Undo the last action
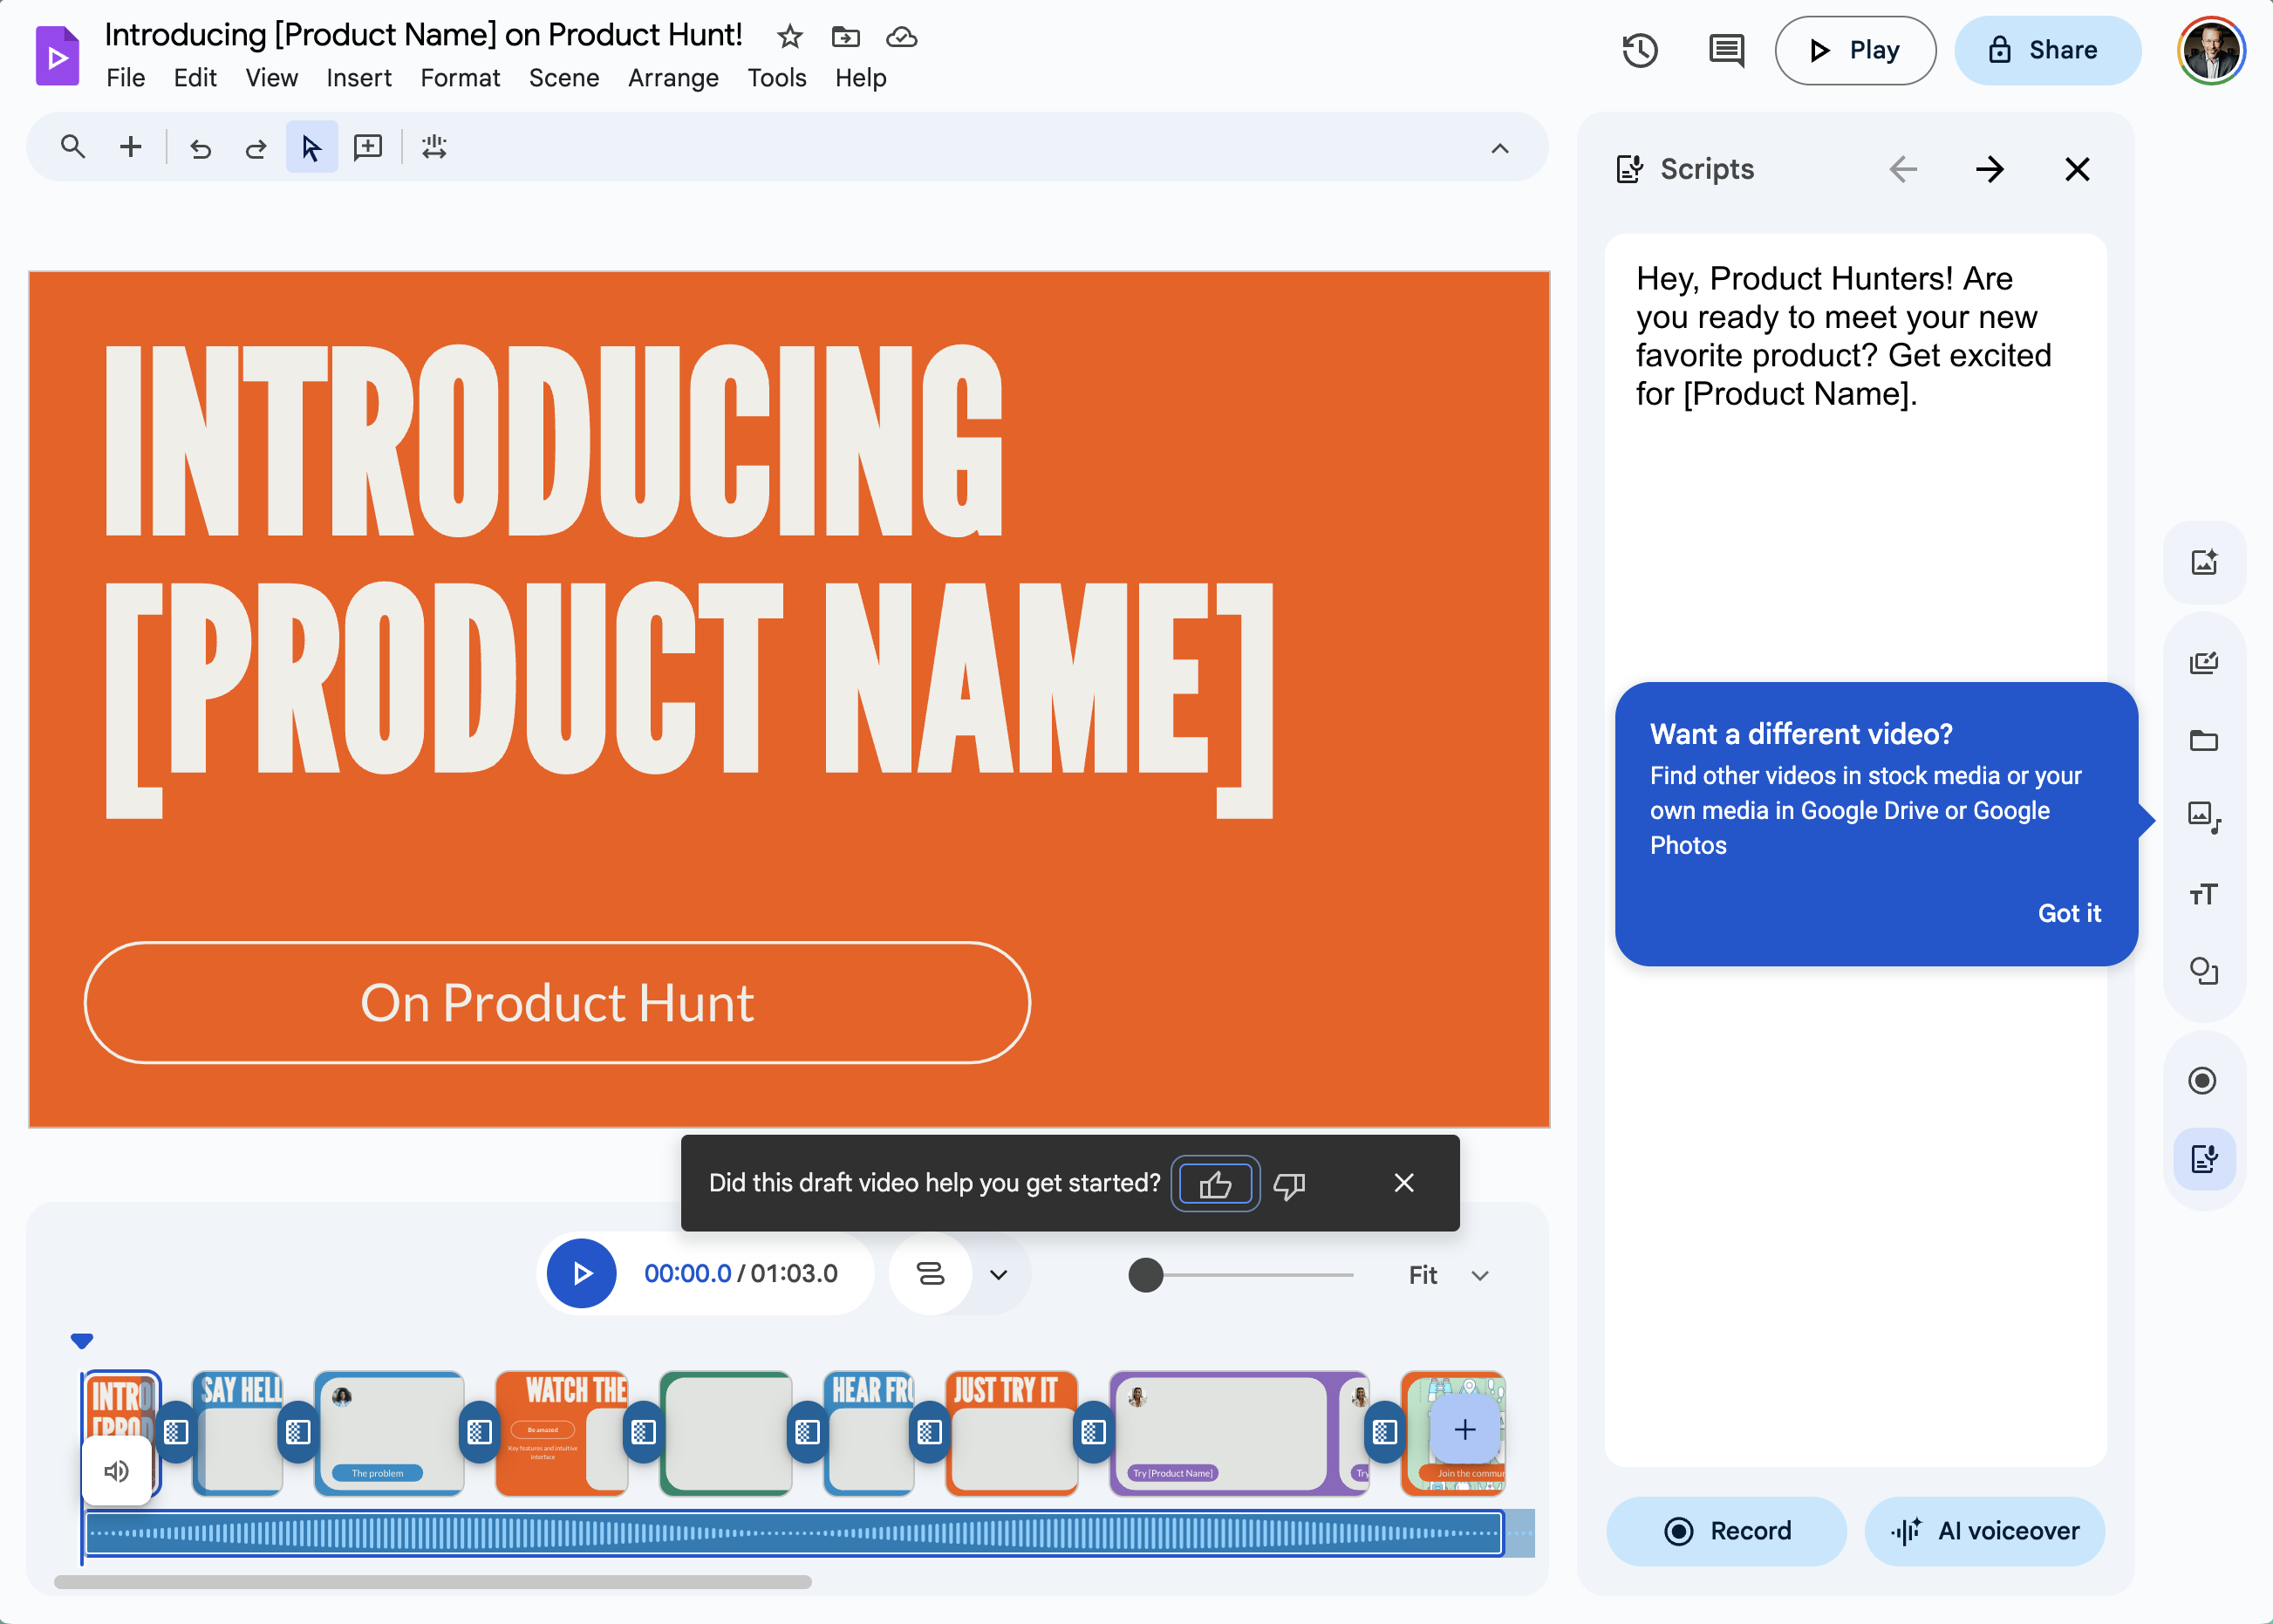2273x1624 pixels. [200, 148]
